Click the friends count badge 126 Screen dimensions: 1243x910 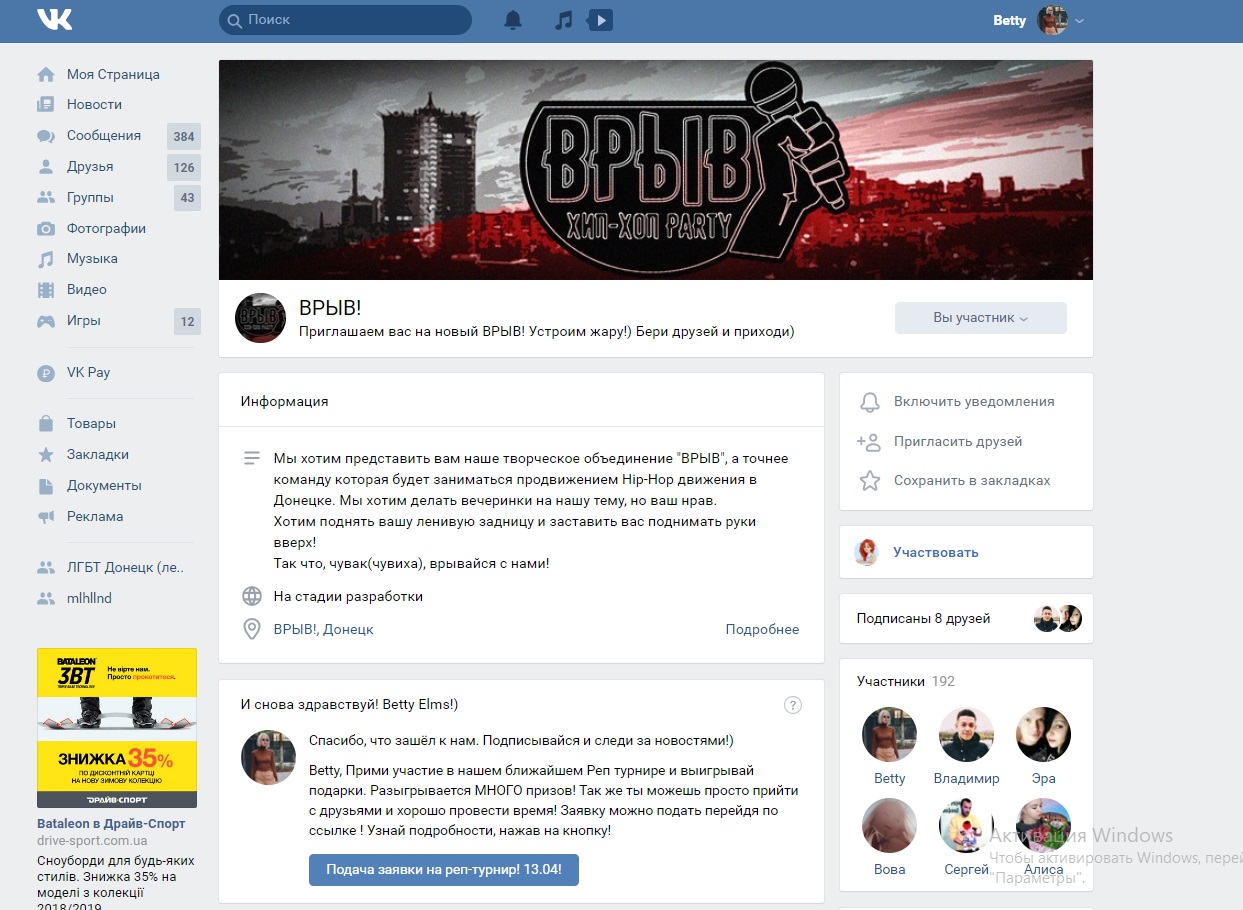[184, 167]
